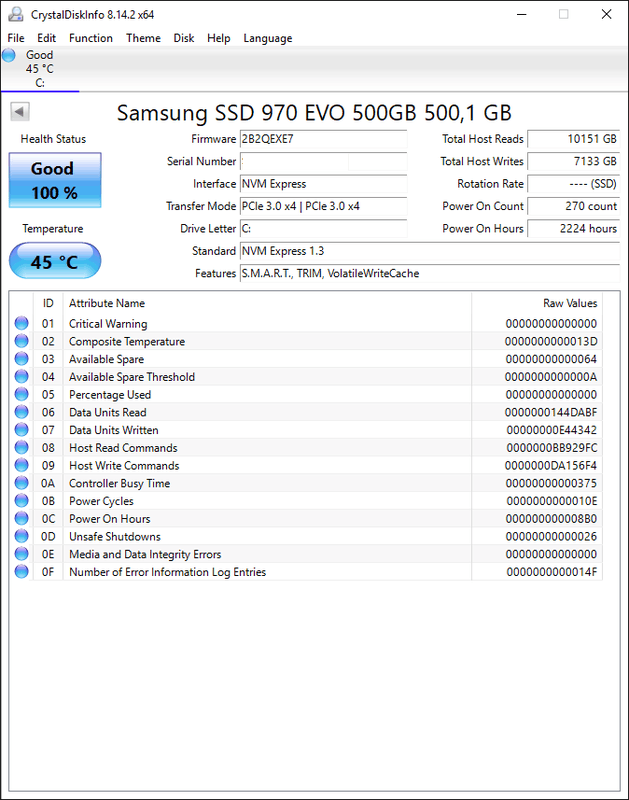Select the Data Units Written attribute name
The image size is (629, 800).
[x=114, y=430]
